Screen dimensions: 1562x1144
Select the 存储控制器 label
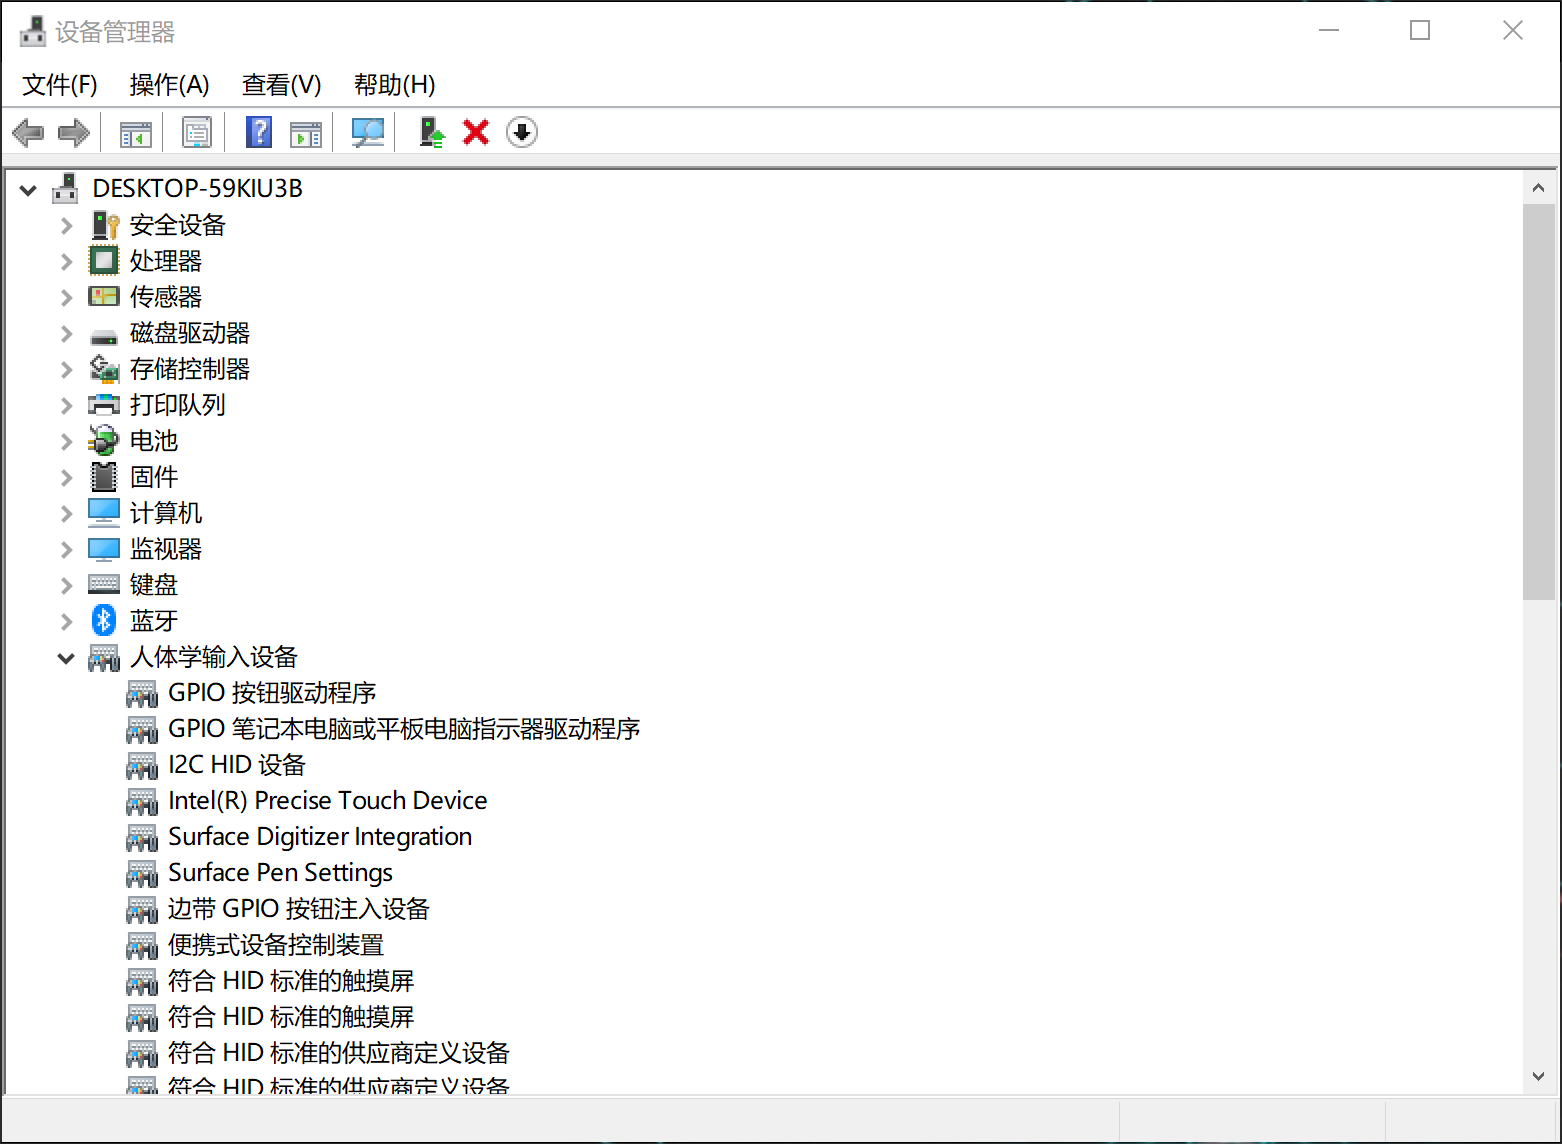click(x=190, y=369)
